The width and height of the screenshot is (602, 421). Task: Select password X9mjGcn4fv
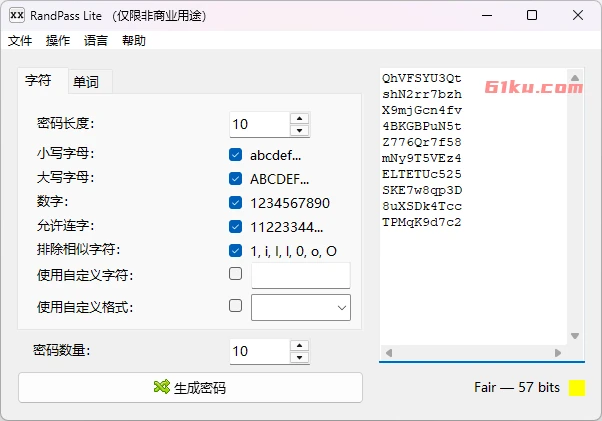pyautogui.click(x=422, y=110)
